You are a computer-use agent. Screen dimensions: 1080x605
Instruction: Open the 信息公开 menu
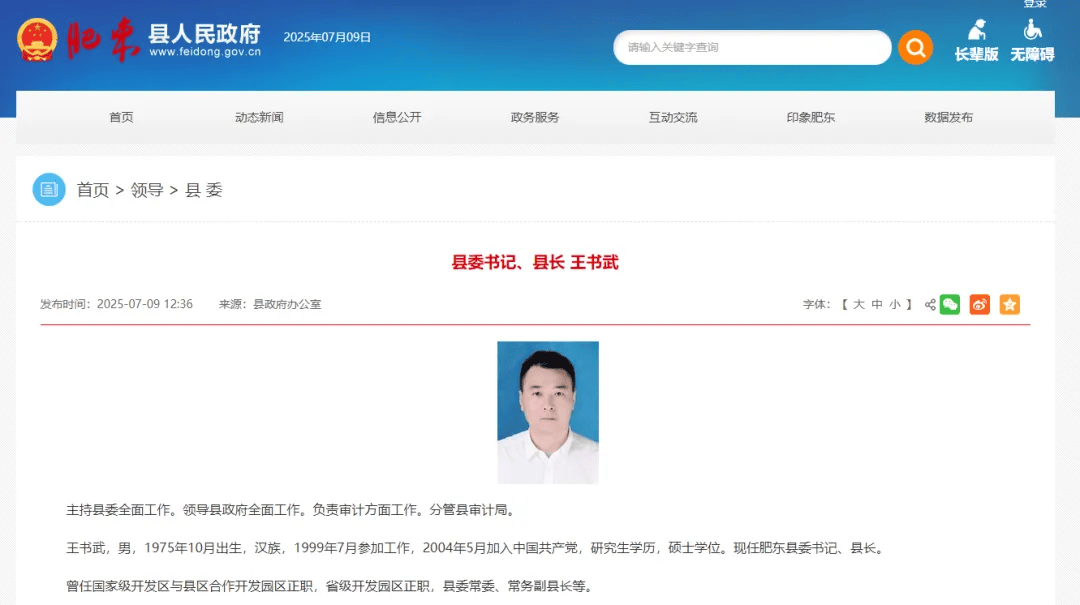[x=396, y=116]
